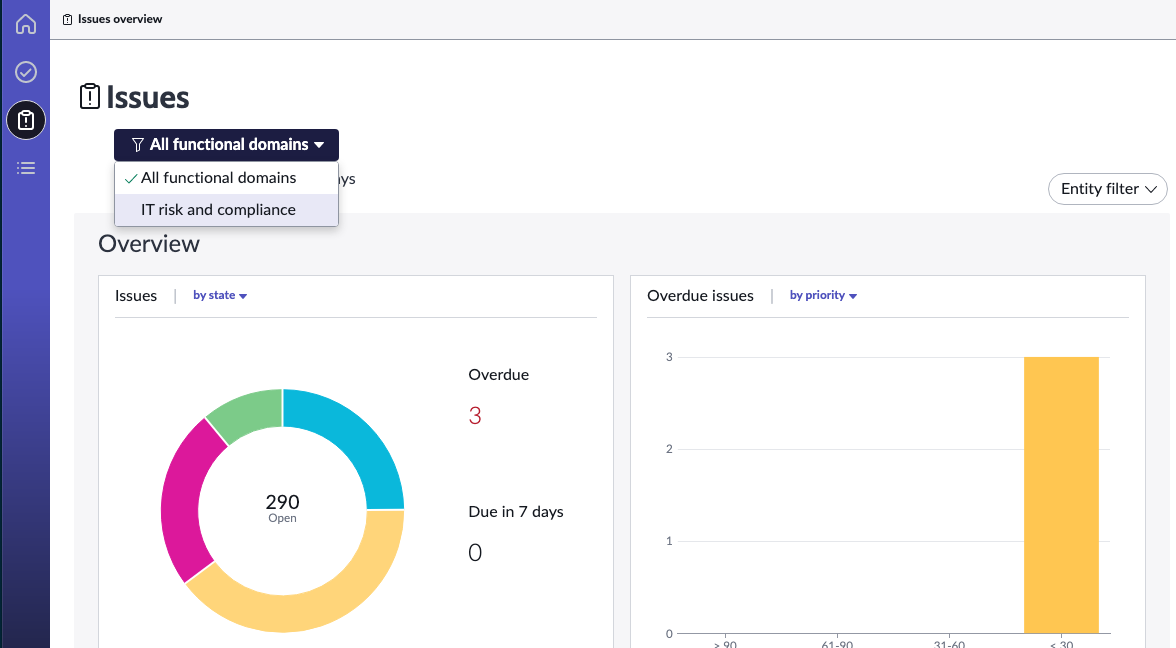Click the clipboard icon beside Issues heading

[90, 97]
